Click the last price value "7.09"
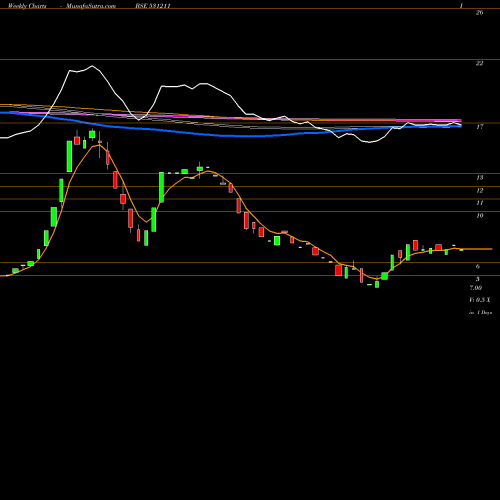500x500 pixels. coord(476,288)
